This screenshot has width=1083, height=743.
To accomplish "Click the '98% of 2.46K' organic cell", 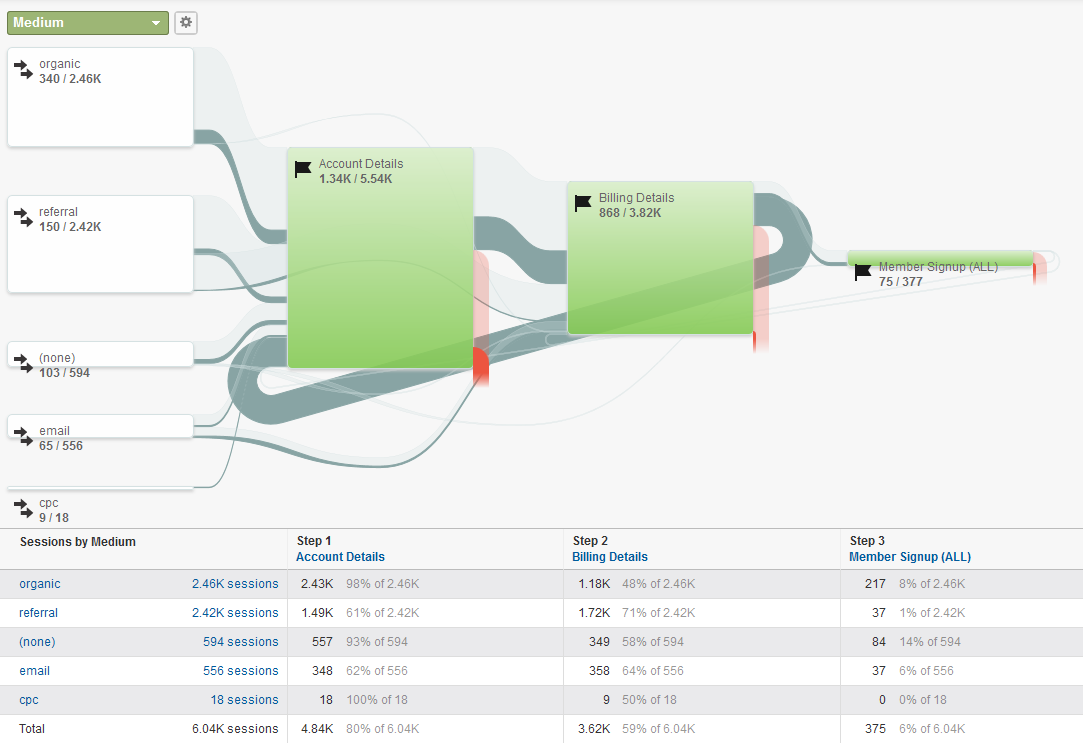I will (x=383, y=584).
